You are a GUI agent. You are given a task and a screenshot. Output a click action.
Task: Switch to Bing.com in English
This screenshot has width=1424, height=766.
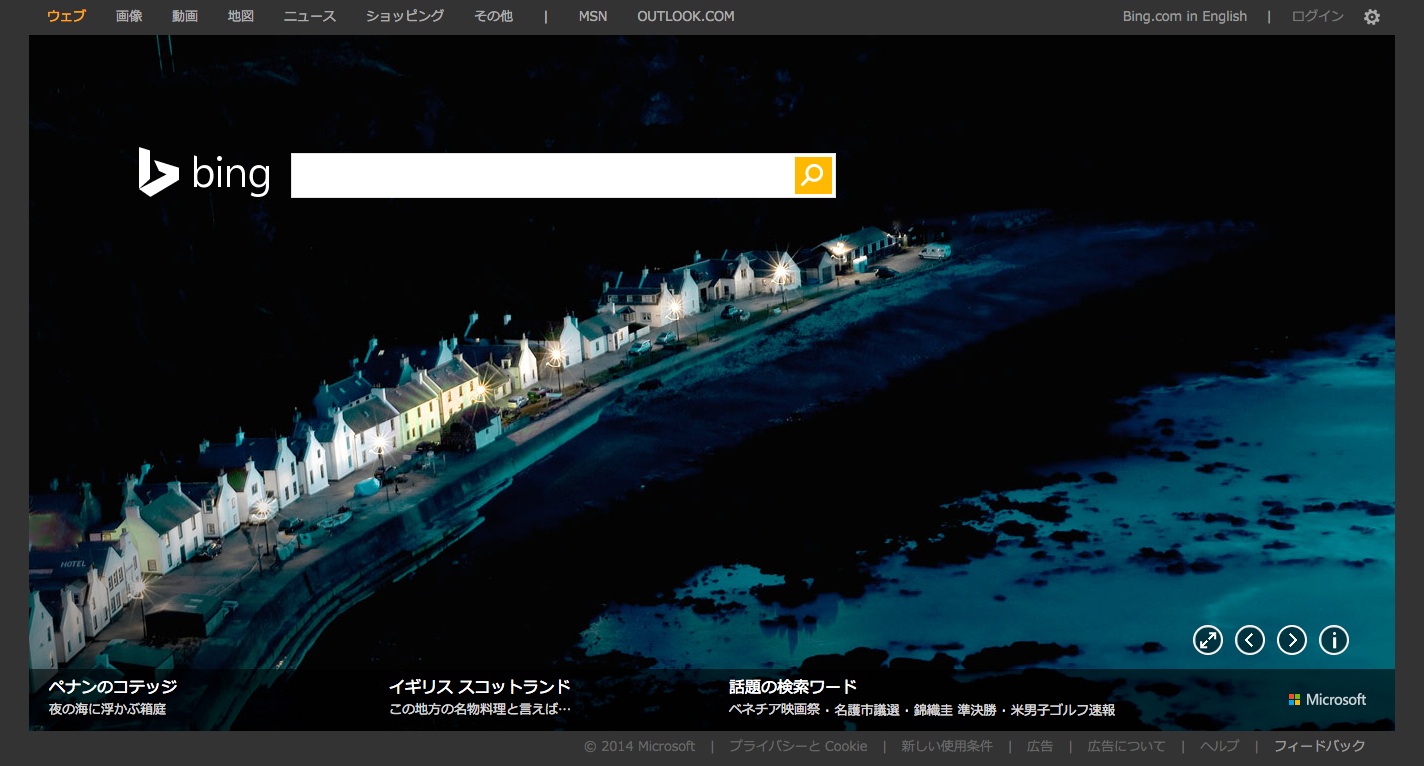coord(1184,16)
